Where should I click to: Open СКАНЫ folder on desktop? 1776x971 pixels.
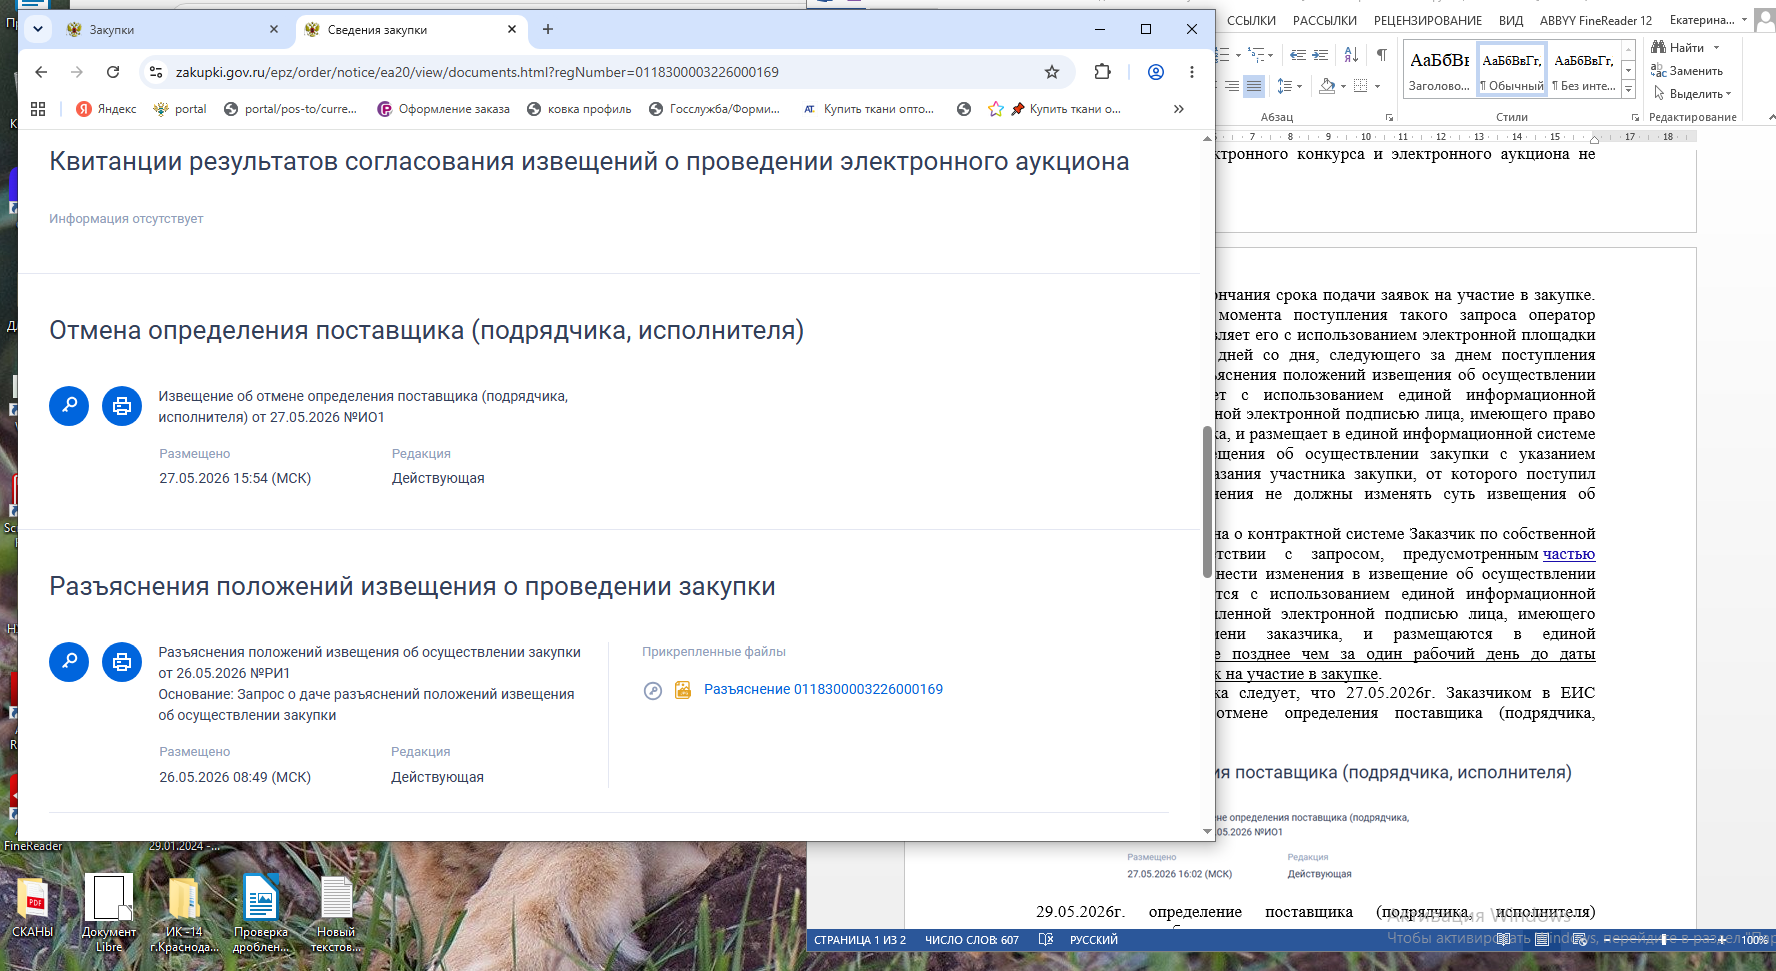click(x=32, y=909)
